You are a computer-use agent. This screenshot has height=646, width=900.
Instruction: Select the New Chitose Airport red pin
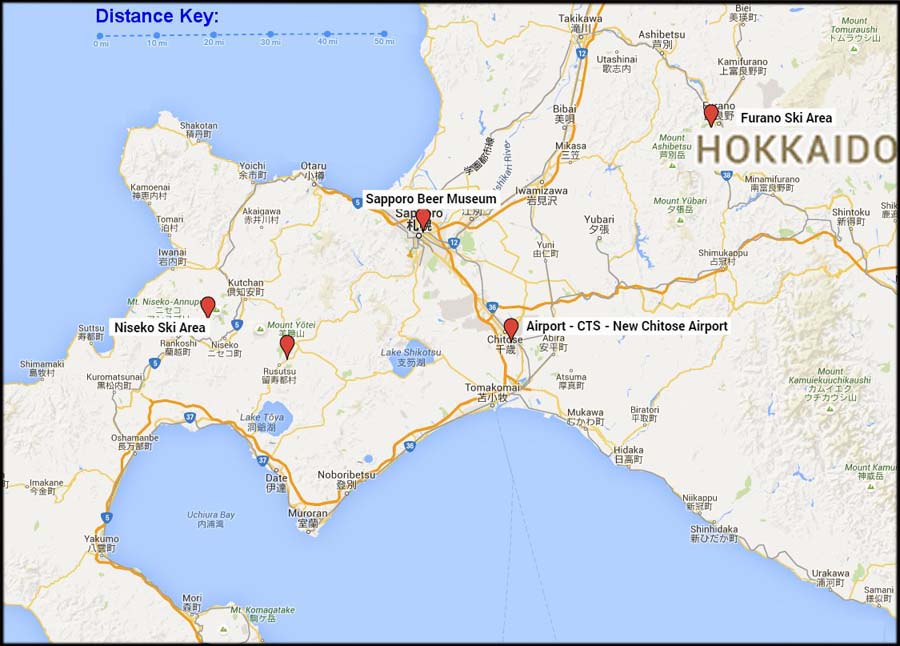pos(511,329)
